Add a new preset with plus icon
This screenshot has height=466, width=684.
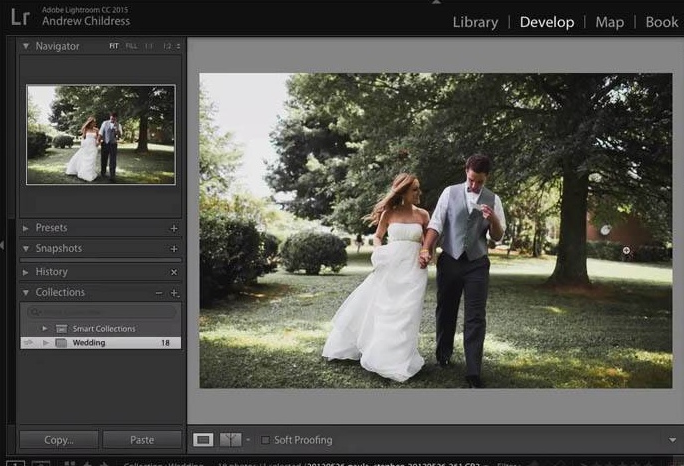(x=174, y=228)
